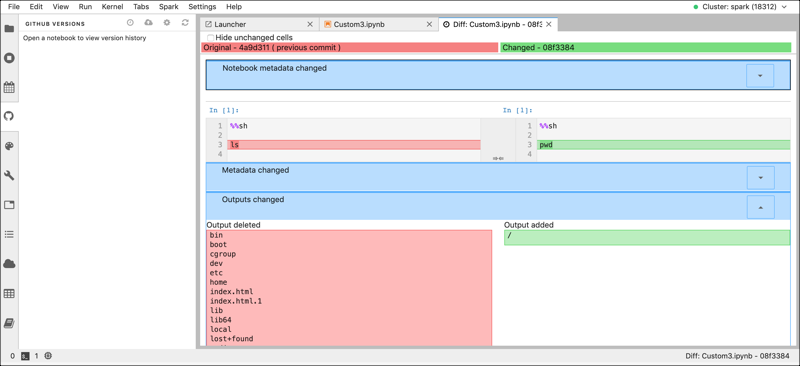
Task: Open the View menu
Action: [x=61, y=7]
